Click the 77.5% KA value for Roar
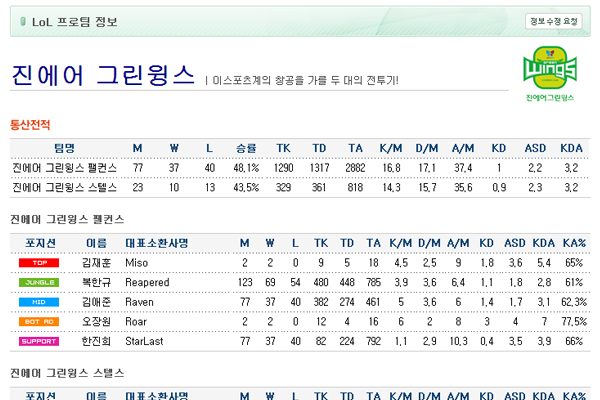 pyautogui.click(x=574, y=322)
